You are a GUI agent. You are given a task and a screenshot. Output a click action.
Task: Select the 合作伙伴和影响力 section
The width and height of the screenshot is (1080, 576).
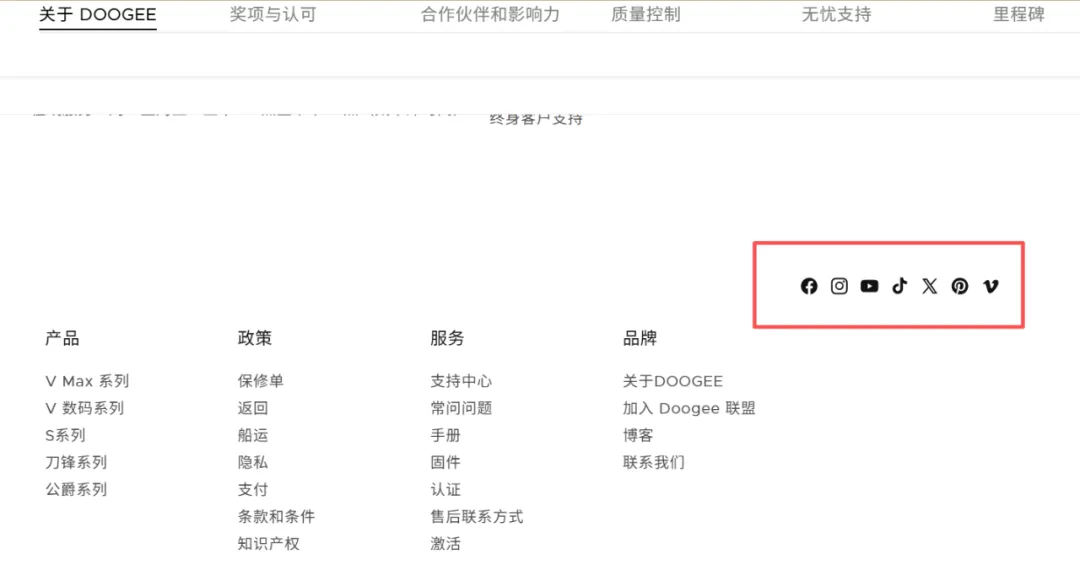[x=489, y=15]
